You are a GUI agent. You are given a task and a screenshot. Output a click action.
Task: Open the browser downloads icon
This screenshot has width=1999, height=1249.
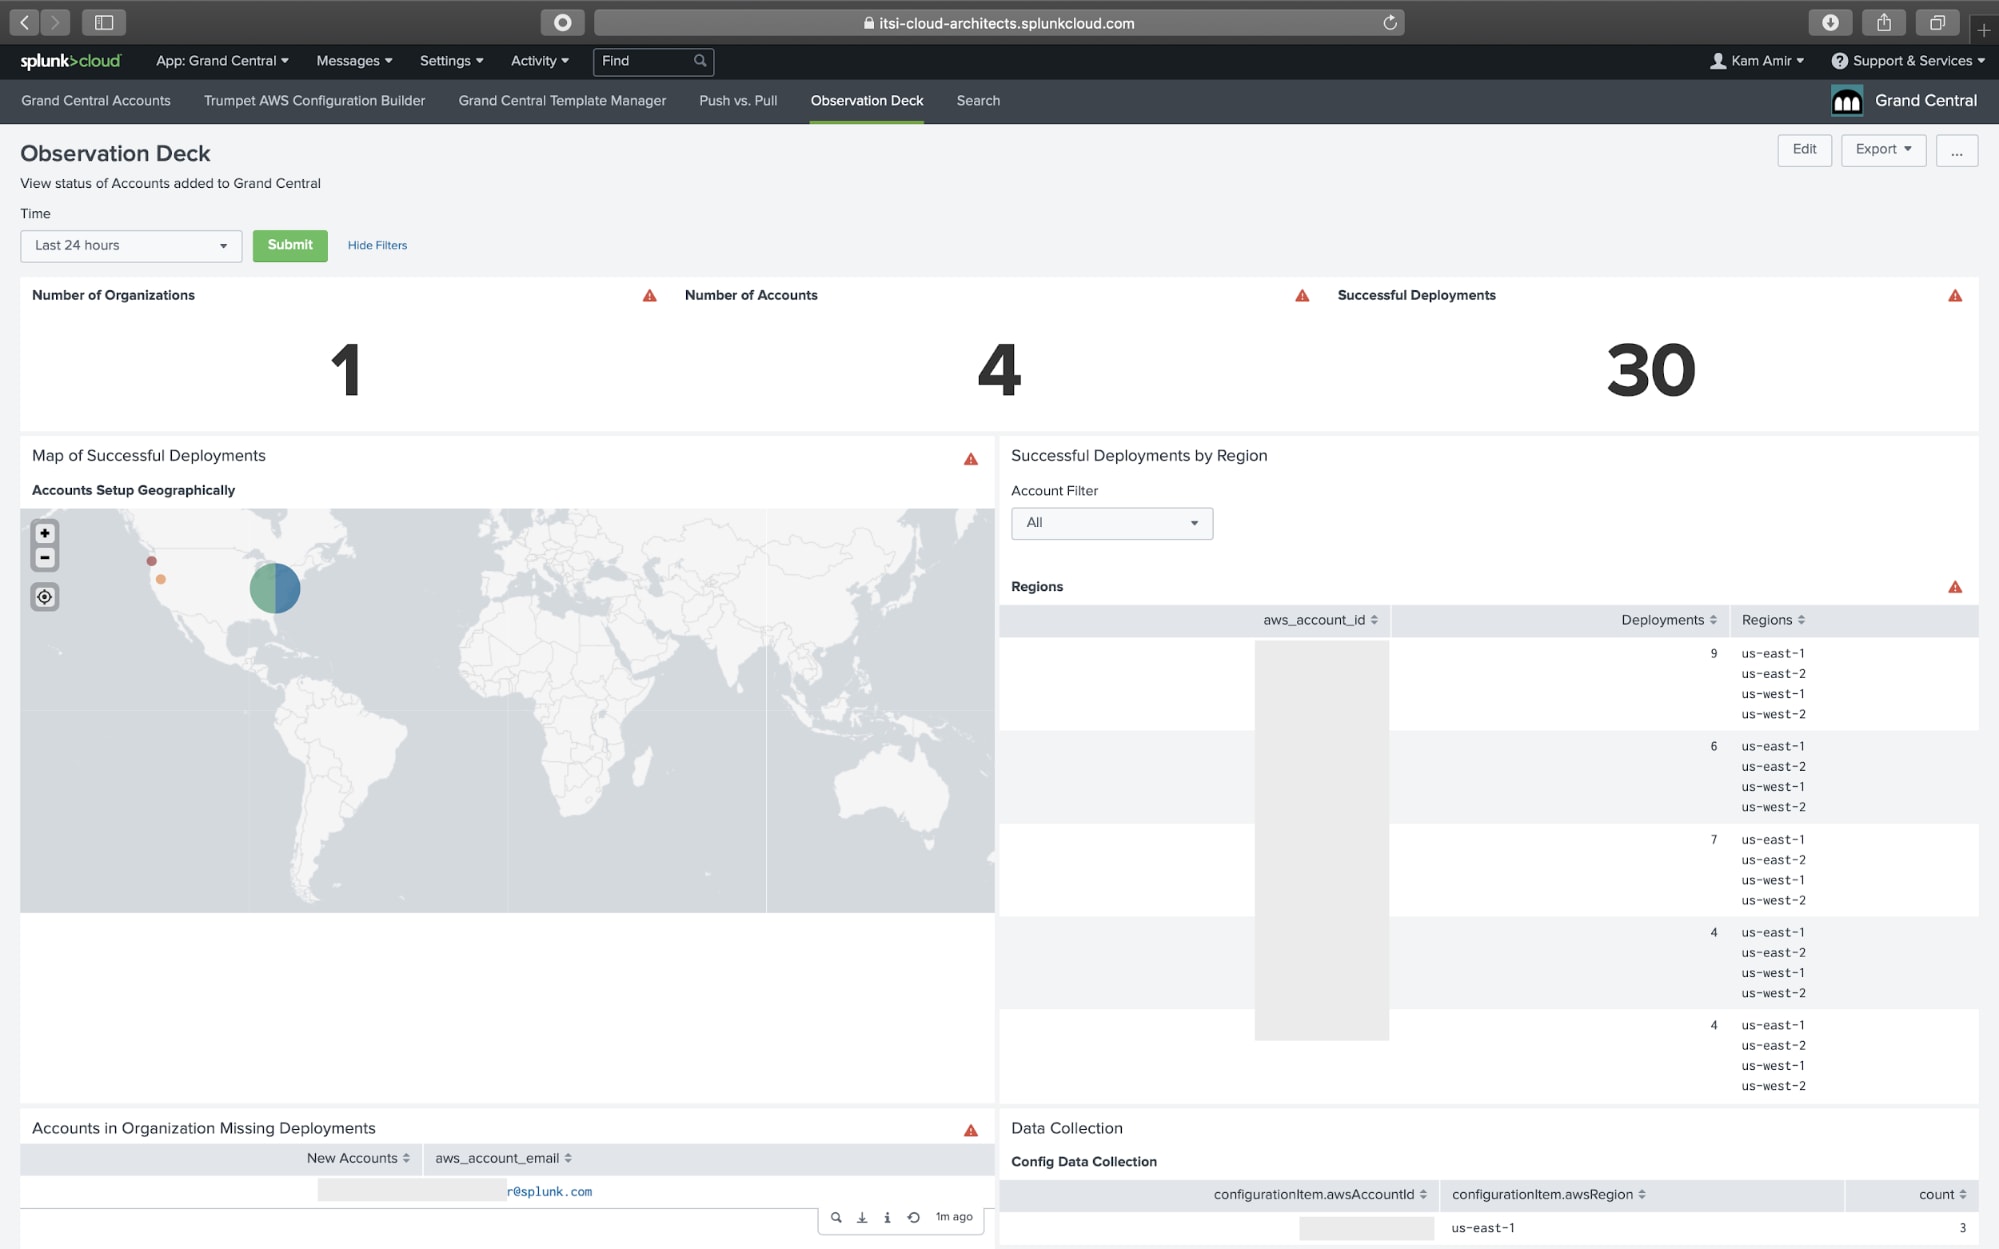[x=1830, y=22]
